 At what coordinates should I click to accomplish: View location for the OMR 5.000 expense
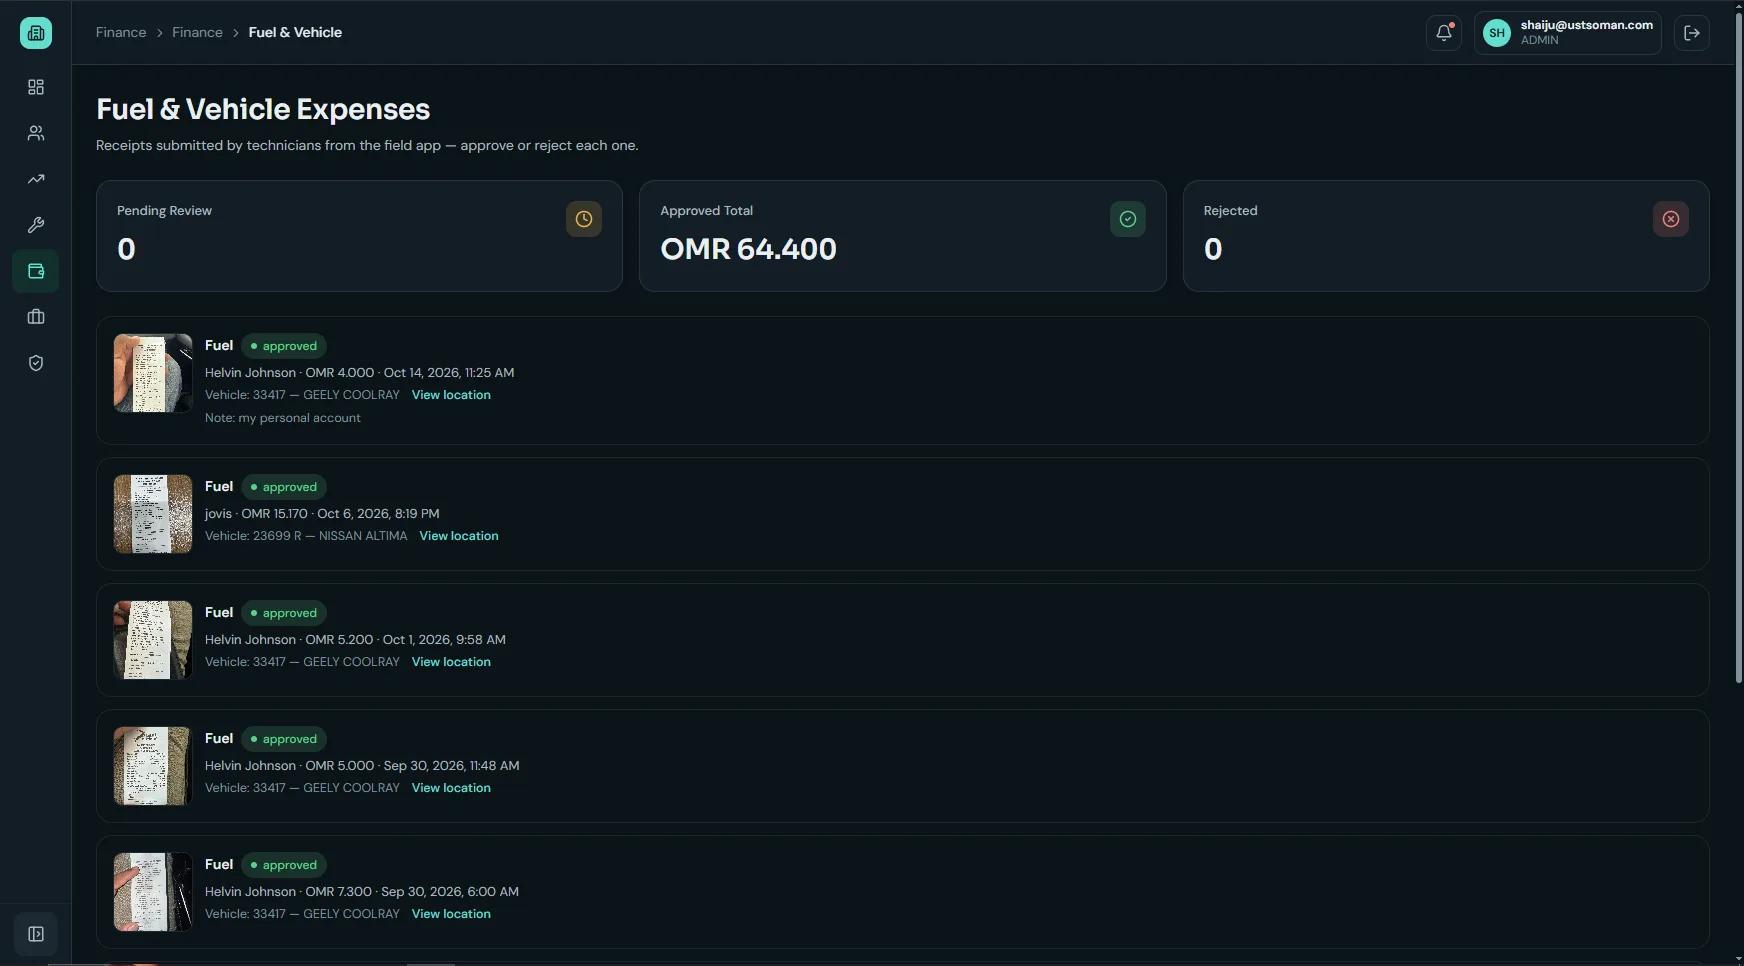click(451, 788)
